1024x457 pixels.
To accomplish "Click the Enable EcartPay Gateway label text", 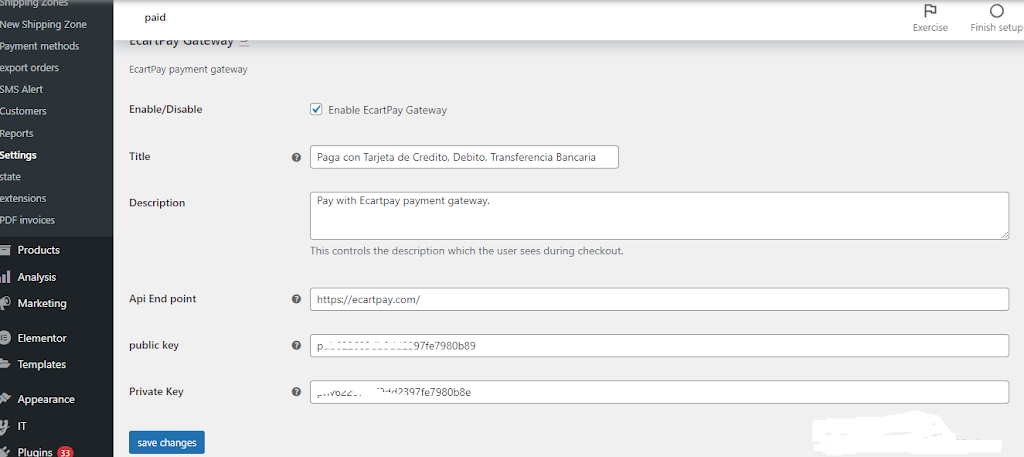I will 387,110.
